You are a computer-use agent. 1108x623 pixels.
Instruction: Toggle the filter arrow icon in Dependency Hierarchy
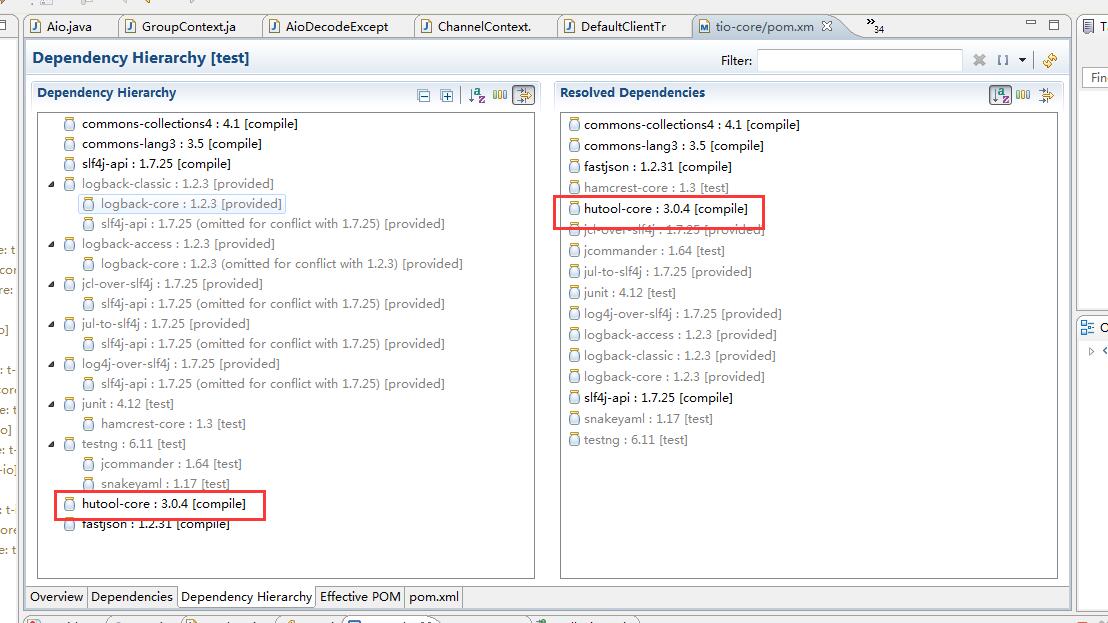click(523, 95)
